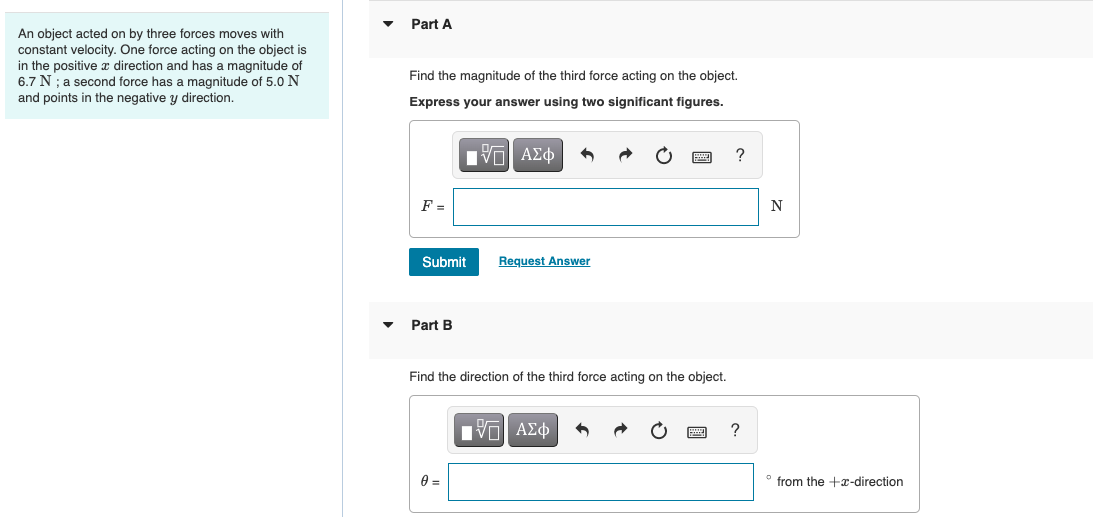Show keyboard shortcuts in Part B toolbar
This screenshot has width=1093, height=517.
tap(696, 432)
